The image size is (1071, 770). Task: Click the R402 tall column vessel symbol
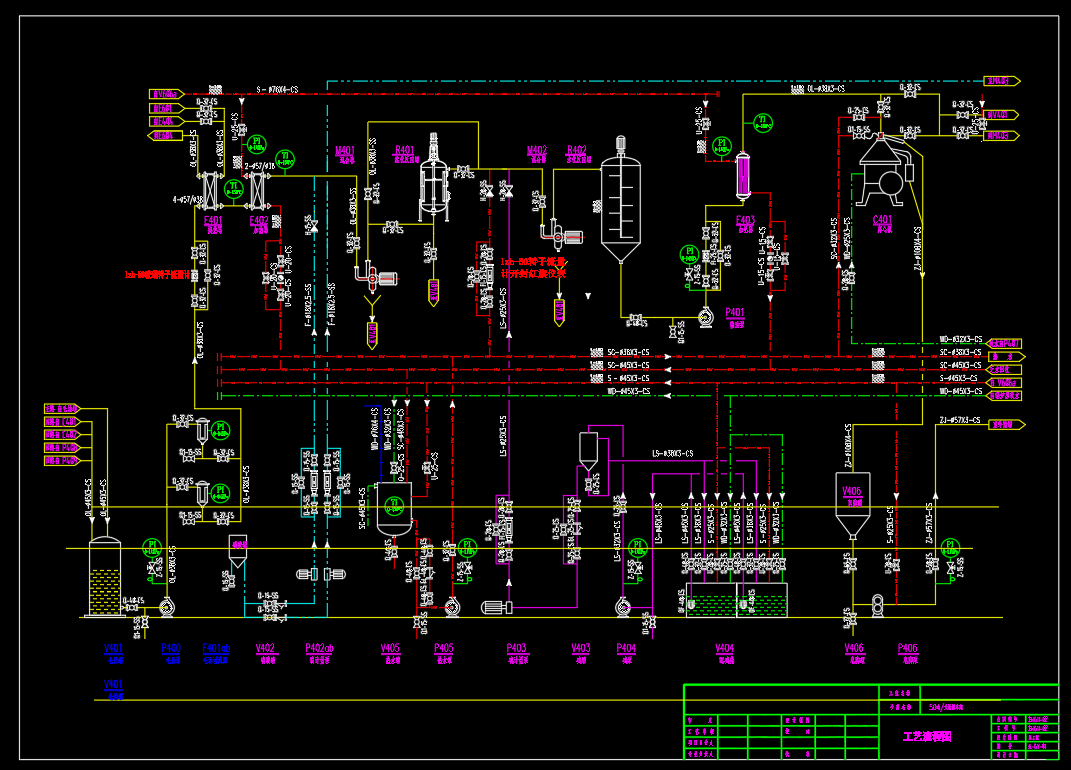(620, 200)
